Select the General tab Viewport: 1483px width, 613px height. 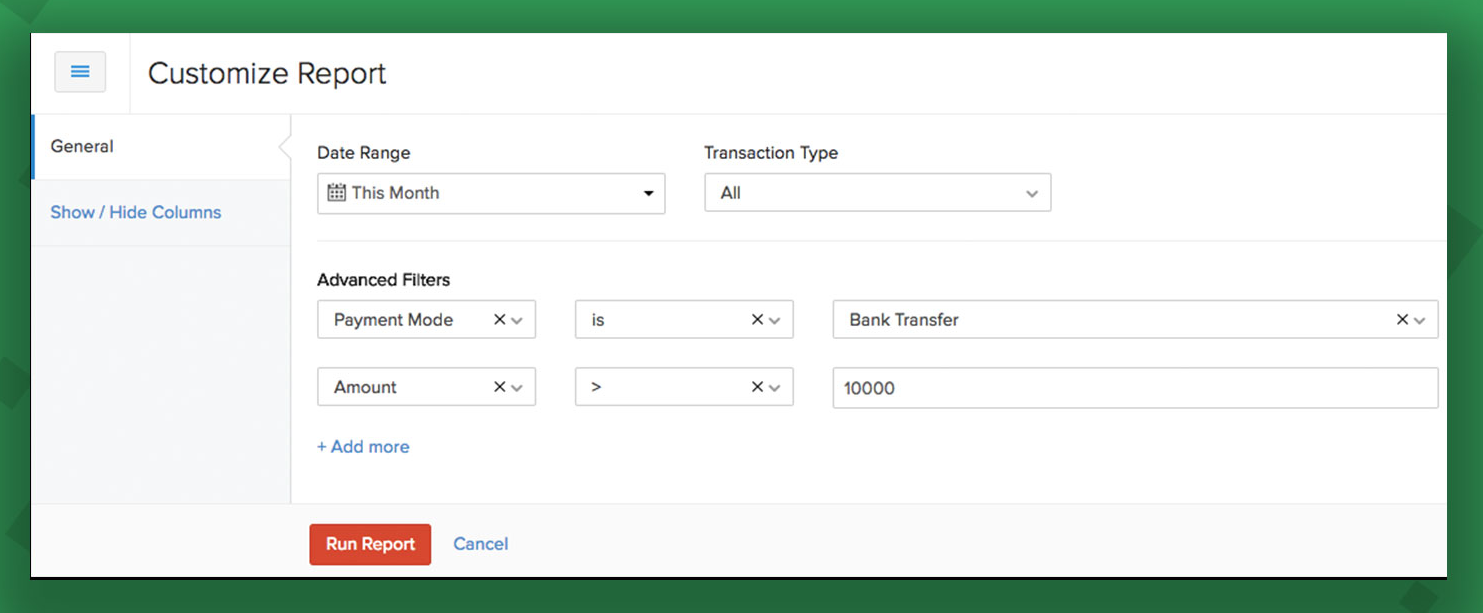coord(82,146)
